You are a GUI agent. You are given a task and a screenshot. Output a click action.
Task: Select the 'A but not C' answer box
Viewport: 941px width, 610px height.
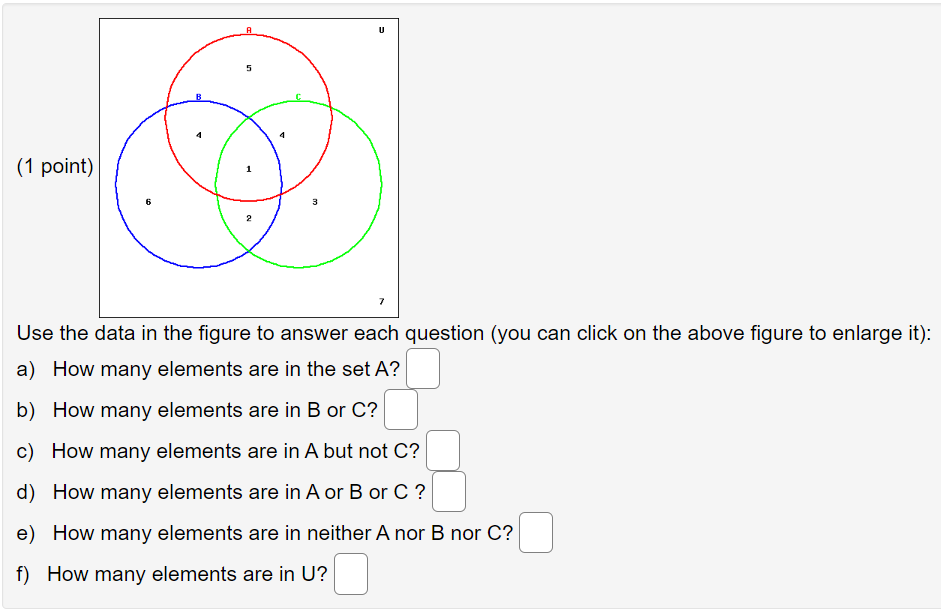click(443, 451)
